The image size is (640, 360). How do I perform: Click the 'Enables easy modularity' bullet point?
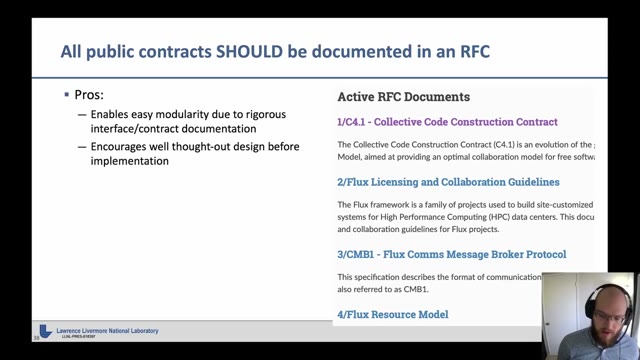188,121
